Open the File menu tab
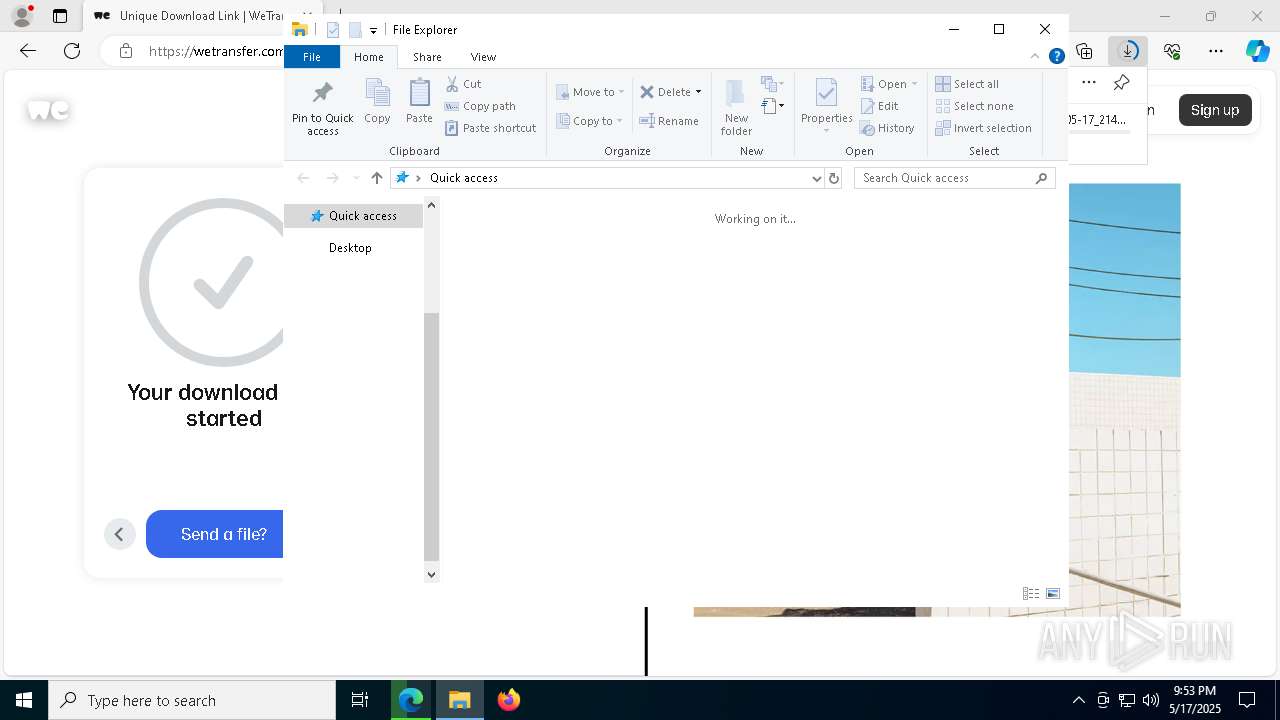1280x720 pixels. [312, 57]
